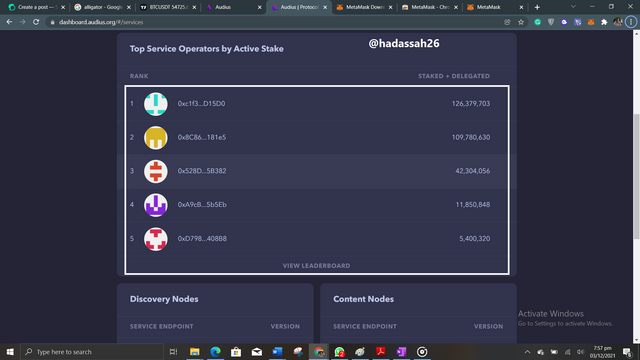640x360 pixels.
Task: Open the Chrome profile avatar
Action: pyautogui.click(x=618, y=22)
